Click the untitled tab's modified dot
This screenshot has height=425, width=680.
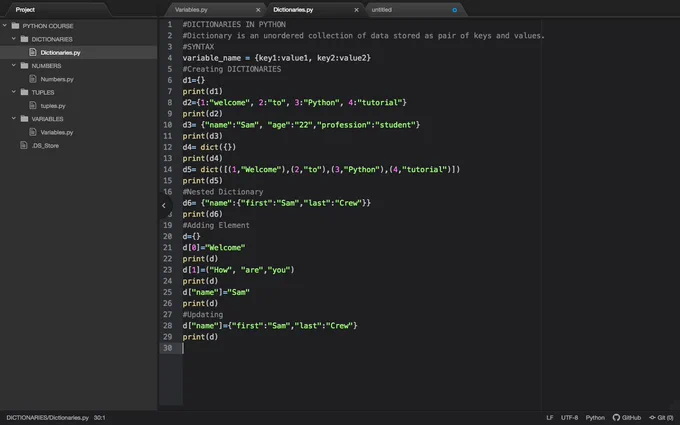point(454,10)
